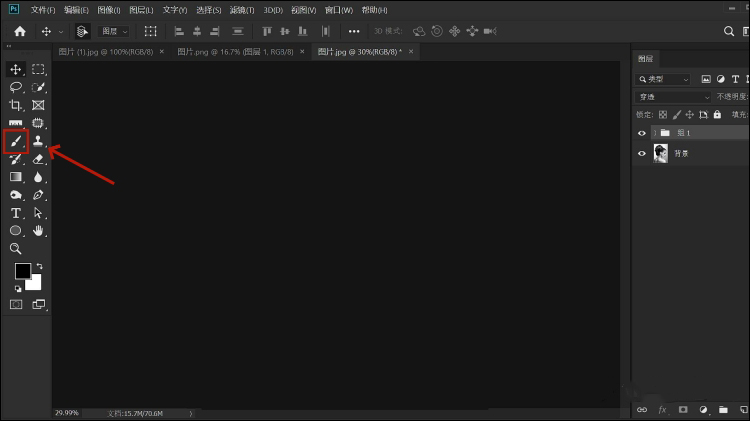
Task: Open the screen mode switcher
Action: (39, 305)
